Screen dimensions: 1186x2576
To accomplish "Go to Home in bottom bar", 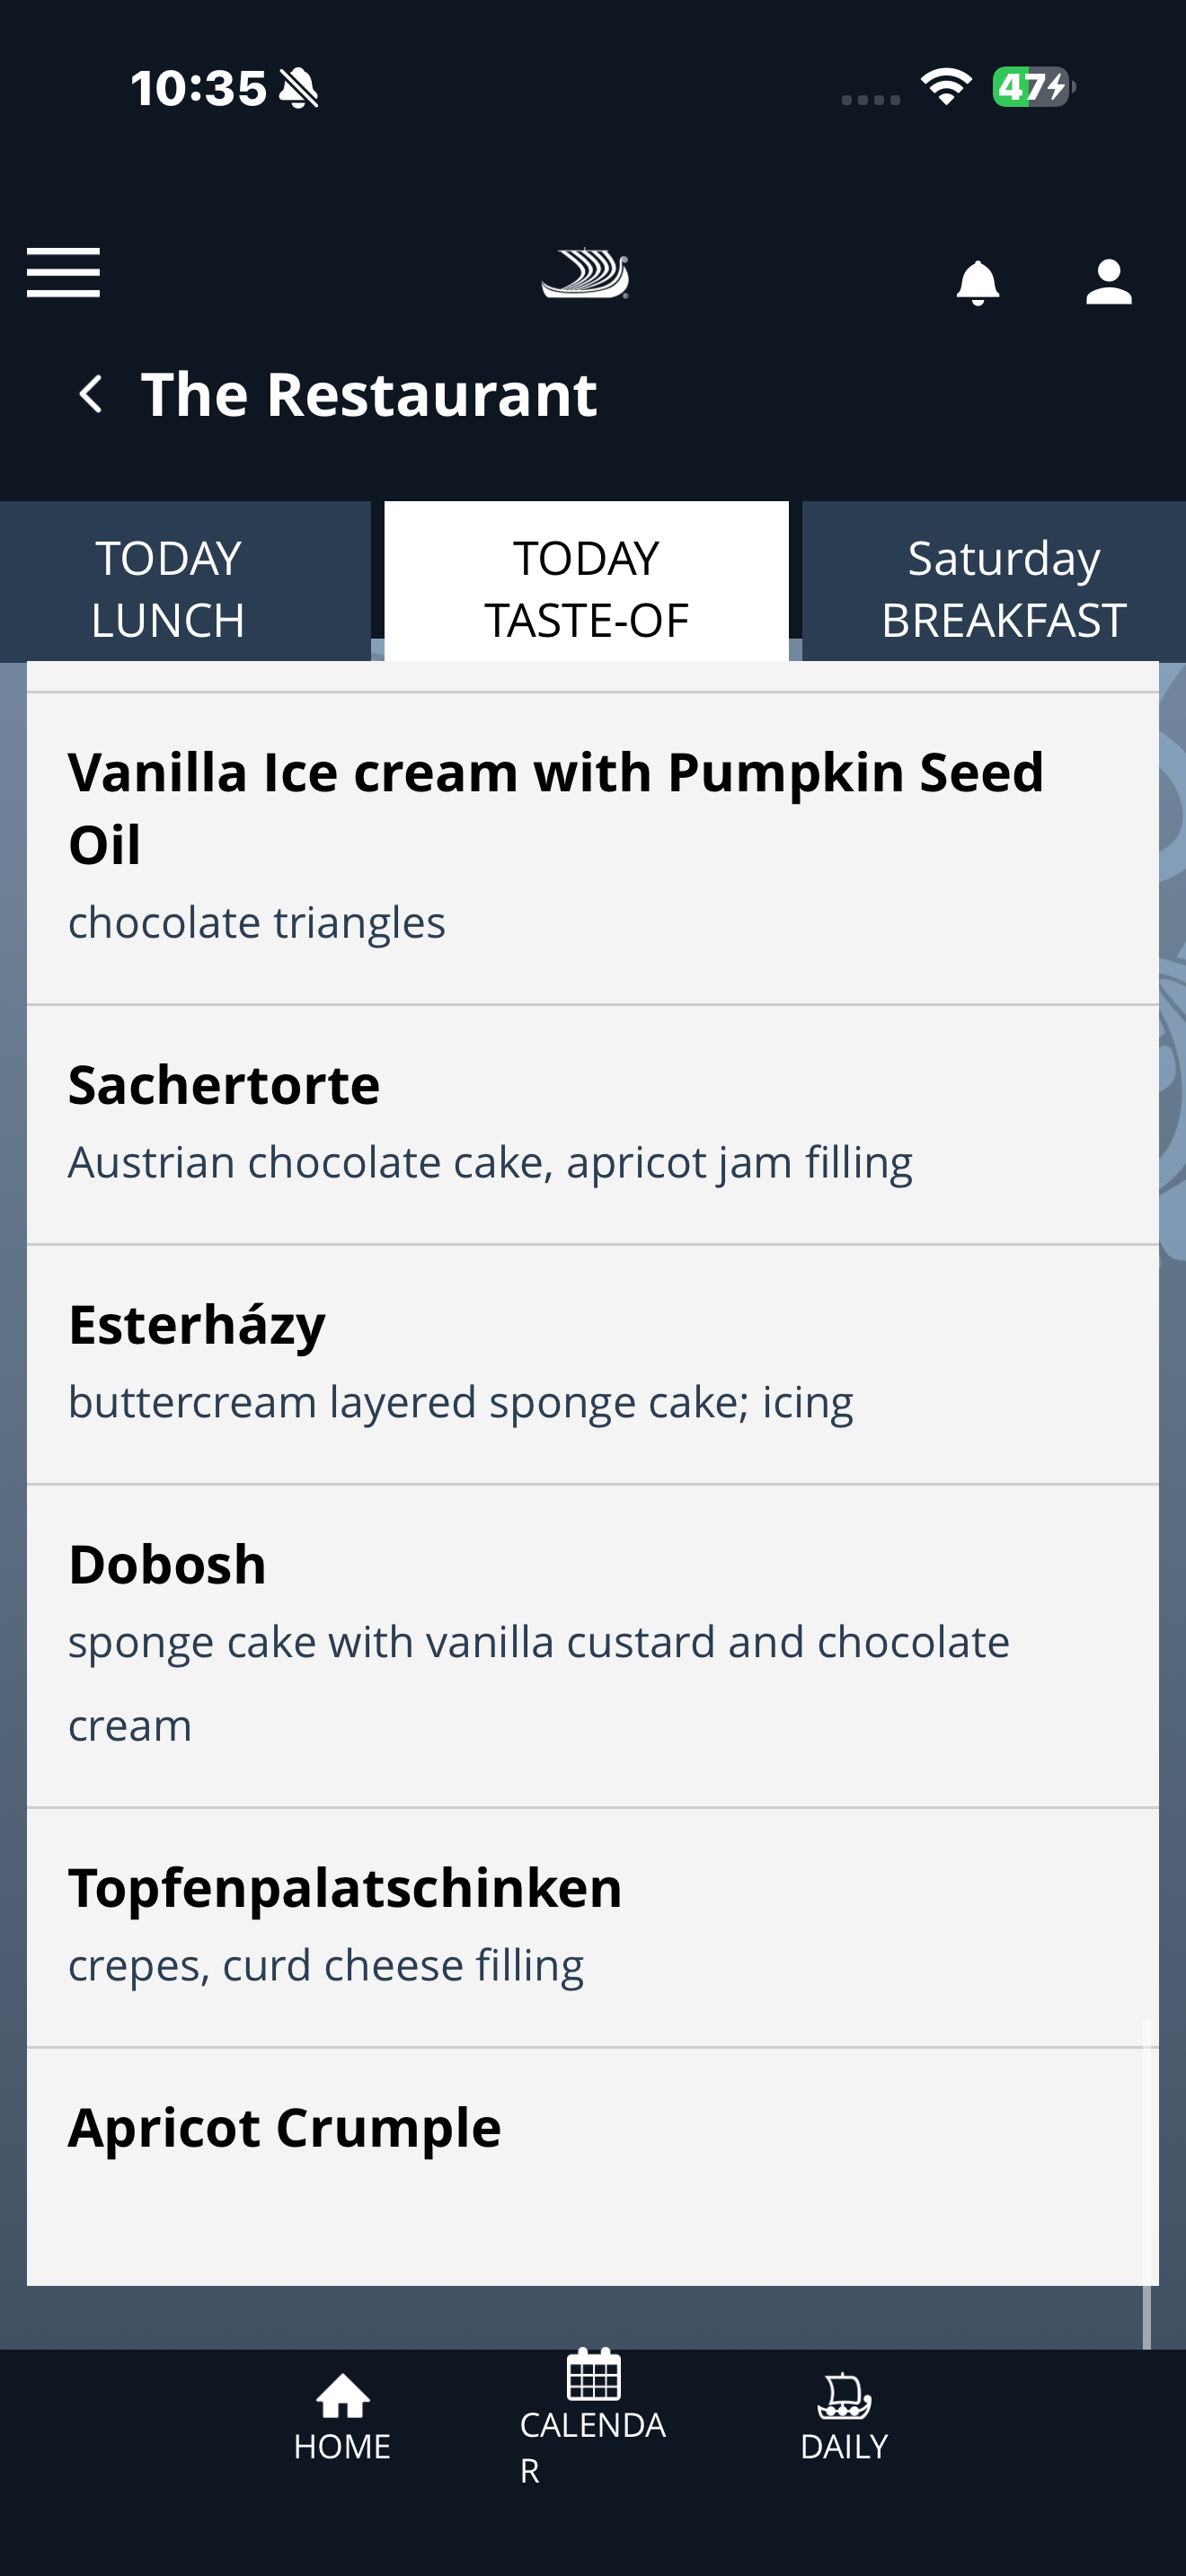I will pos(342,2418).
